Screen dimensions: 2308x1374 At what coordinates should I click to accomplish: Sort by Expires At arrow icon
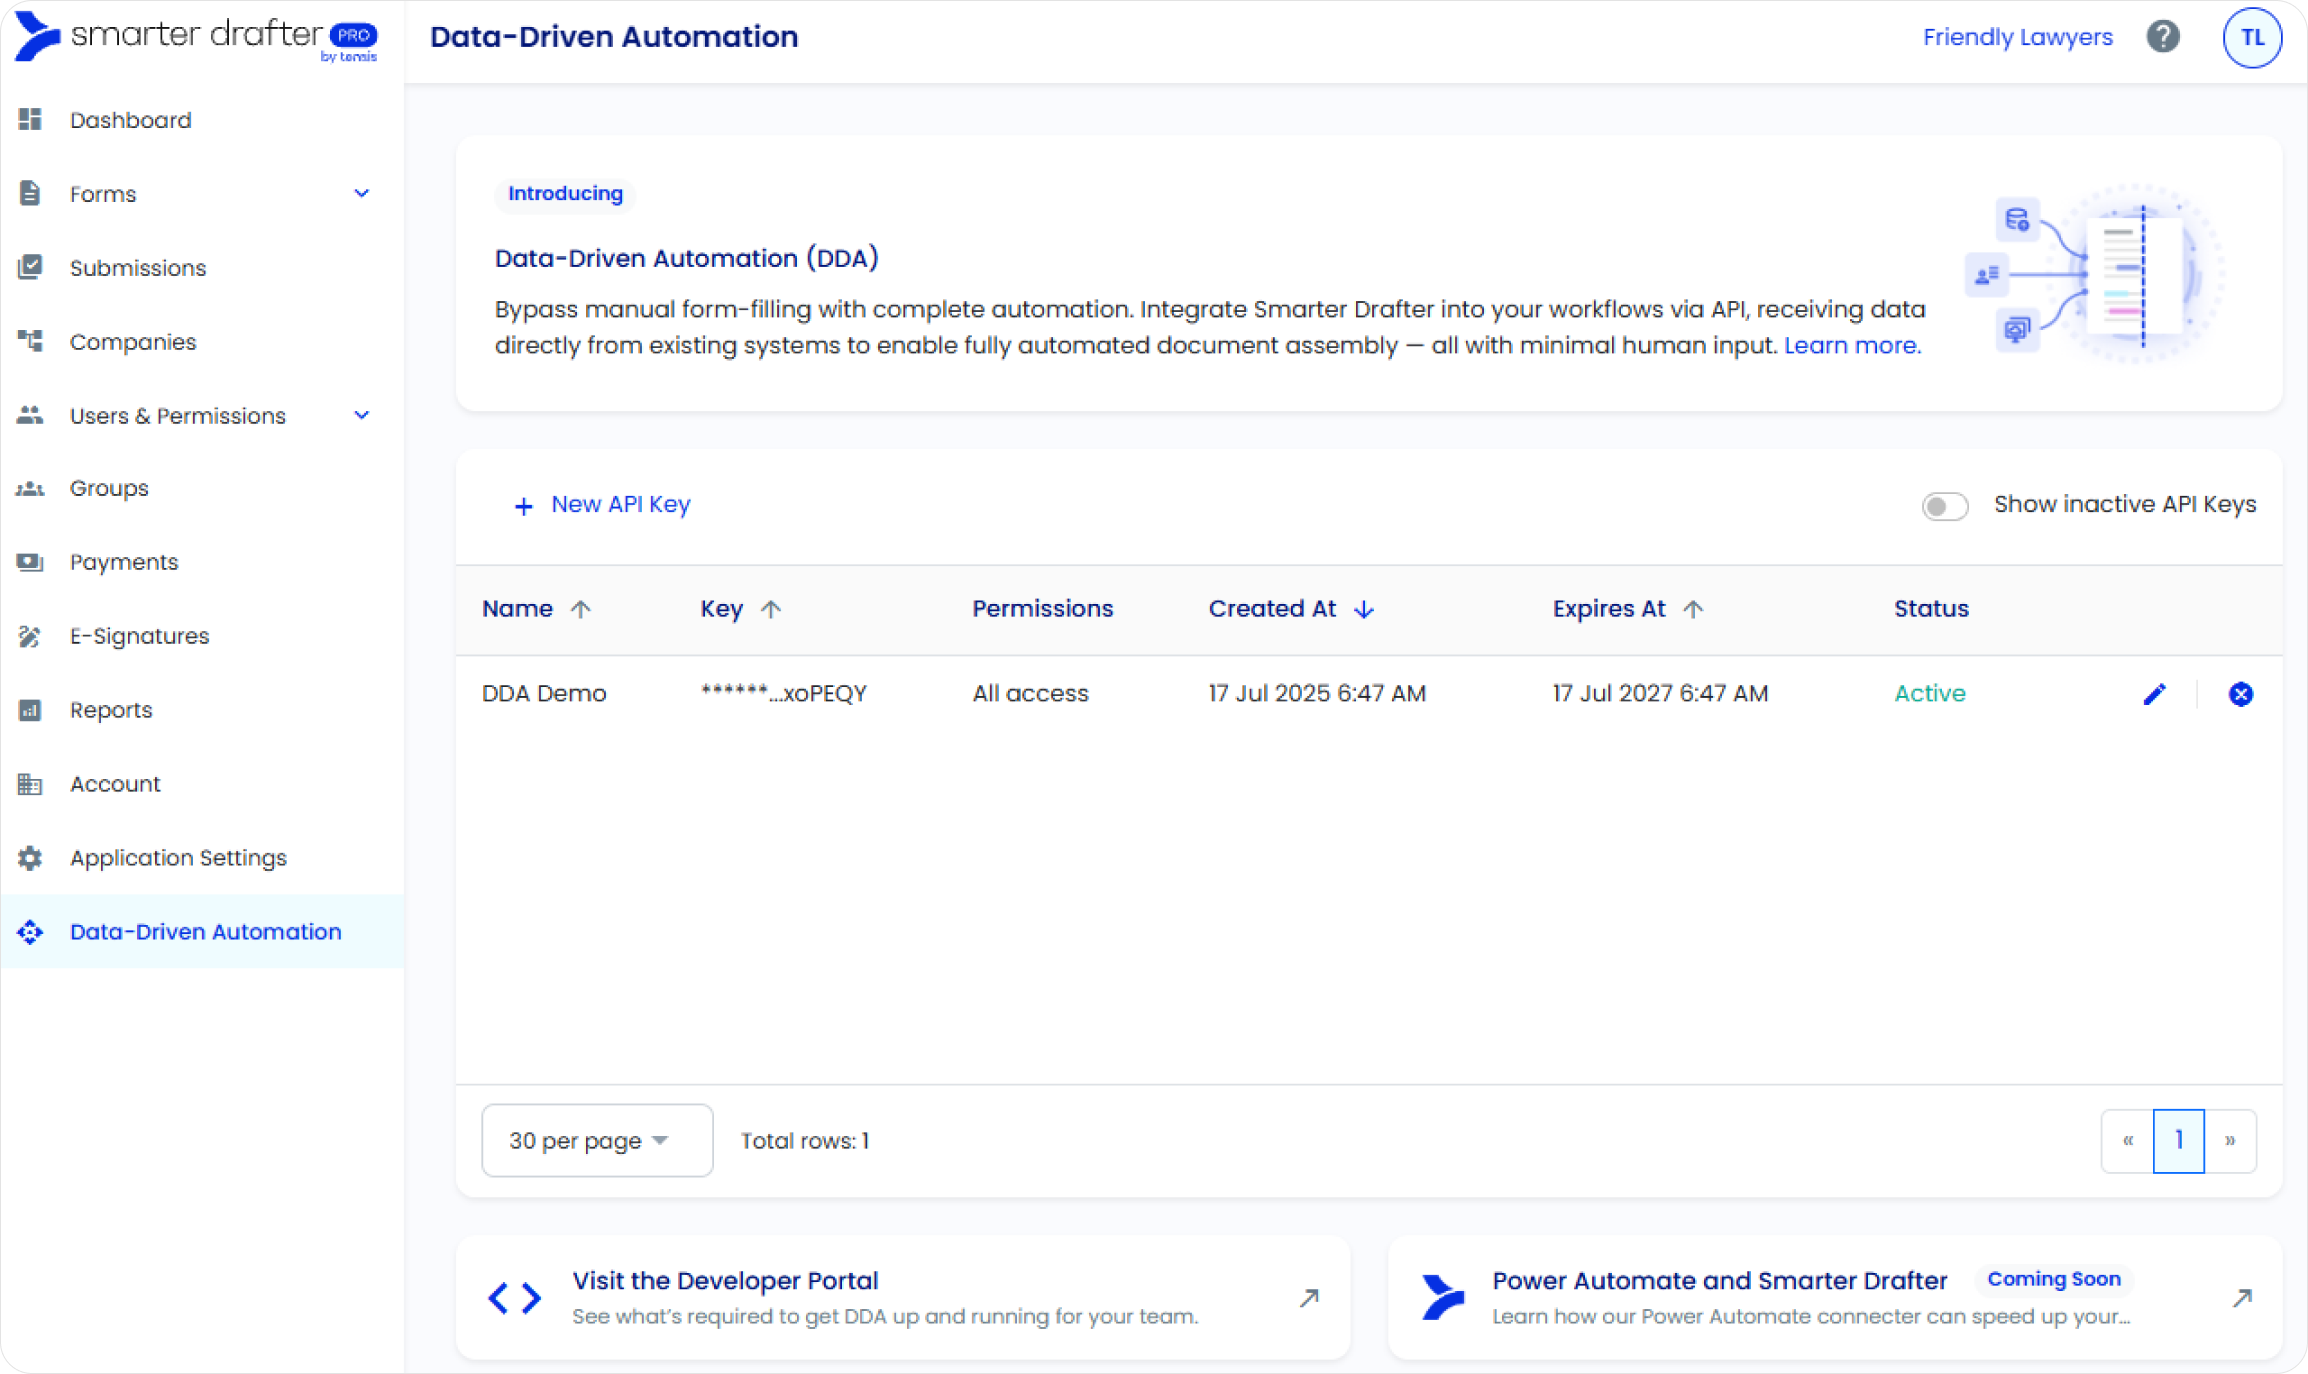pyautogui.click(x=1693, y=609)
